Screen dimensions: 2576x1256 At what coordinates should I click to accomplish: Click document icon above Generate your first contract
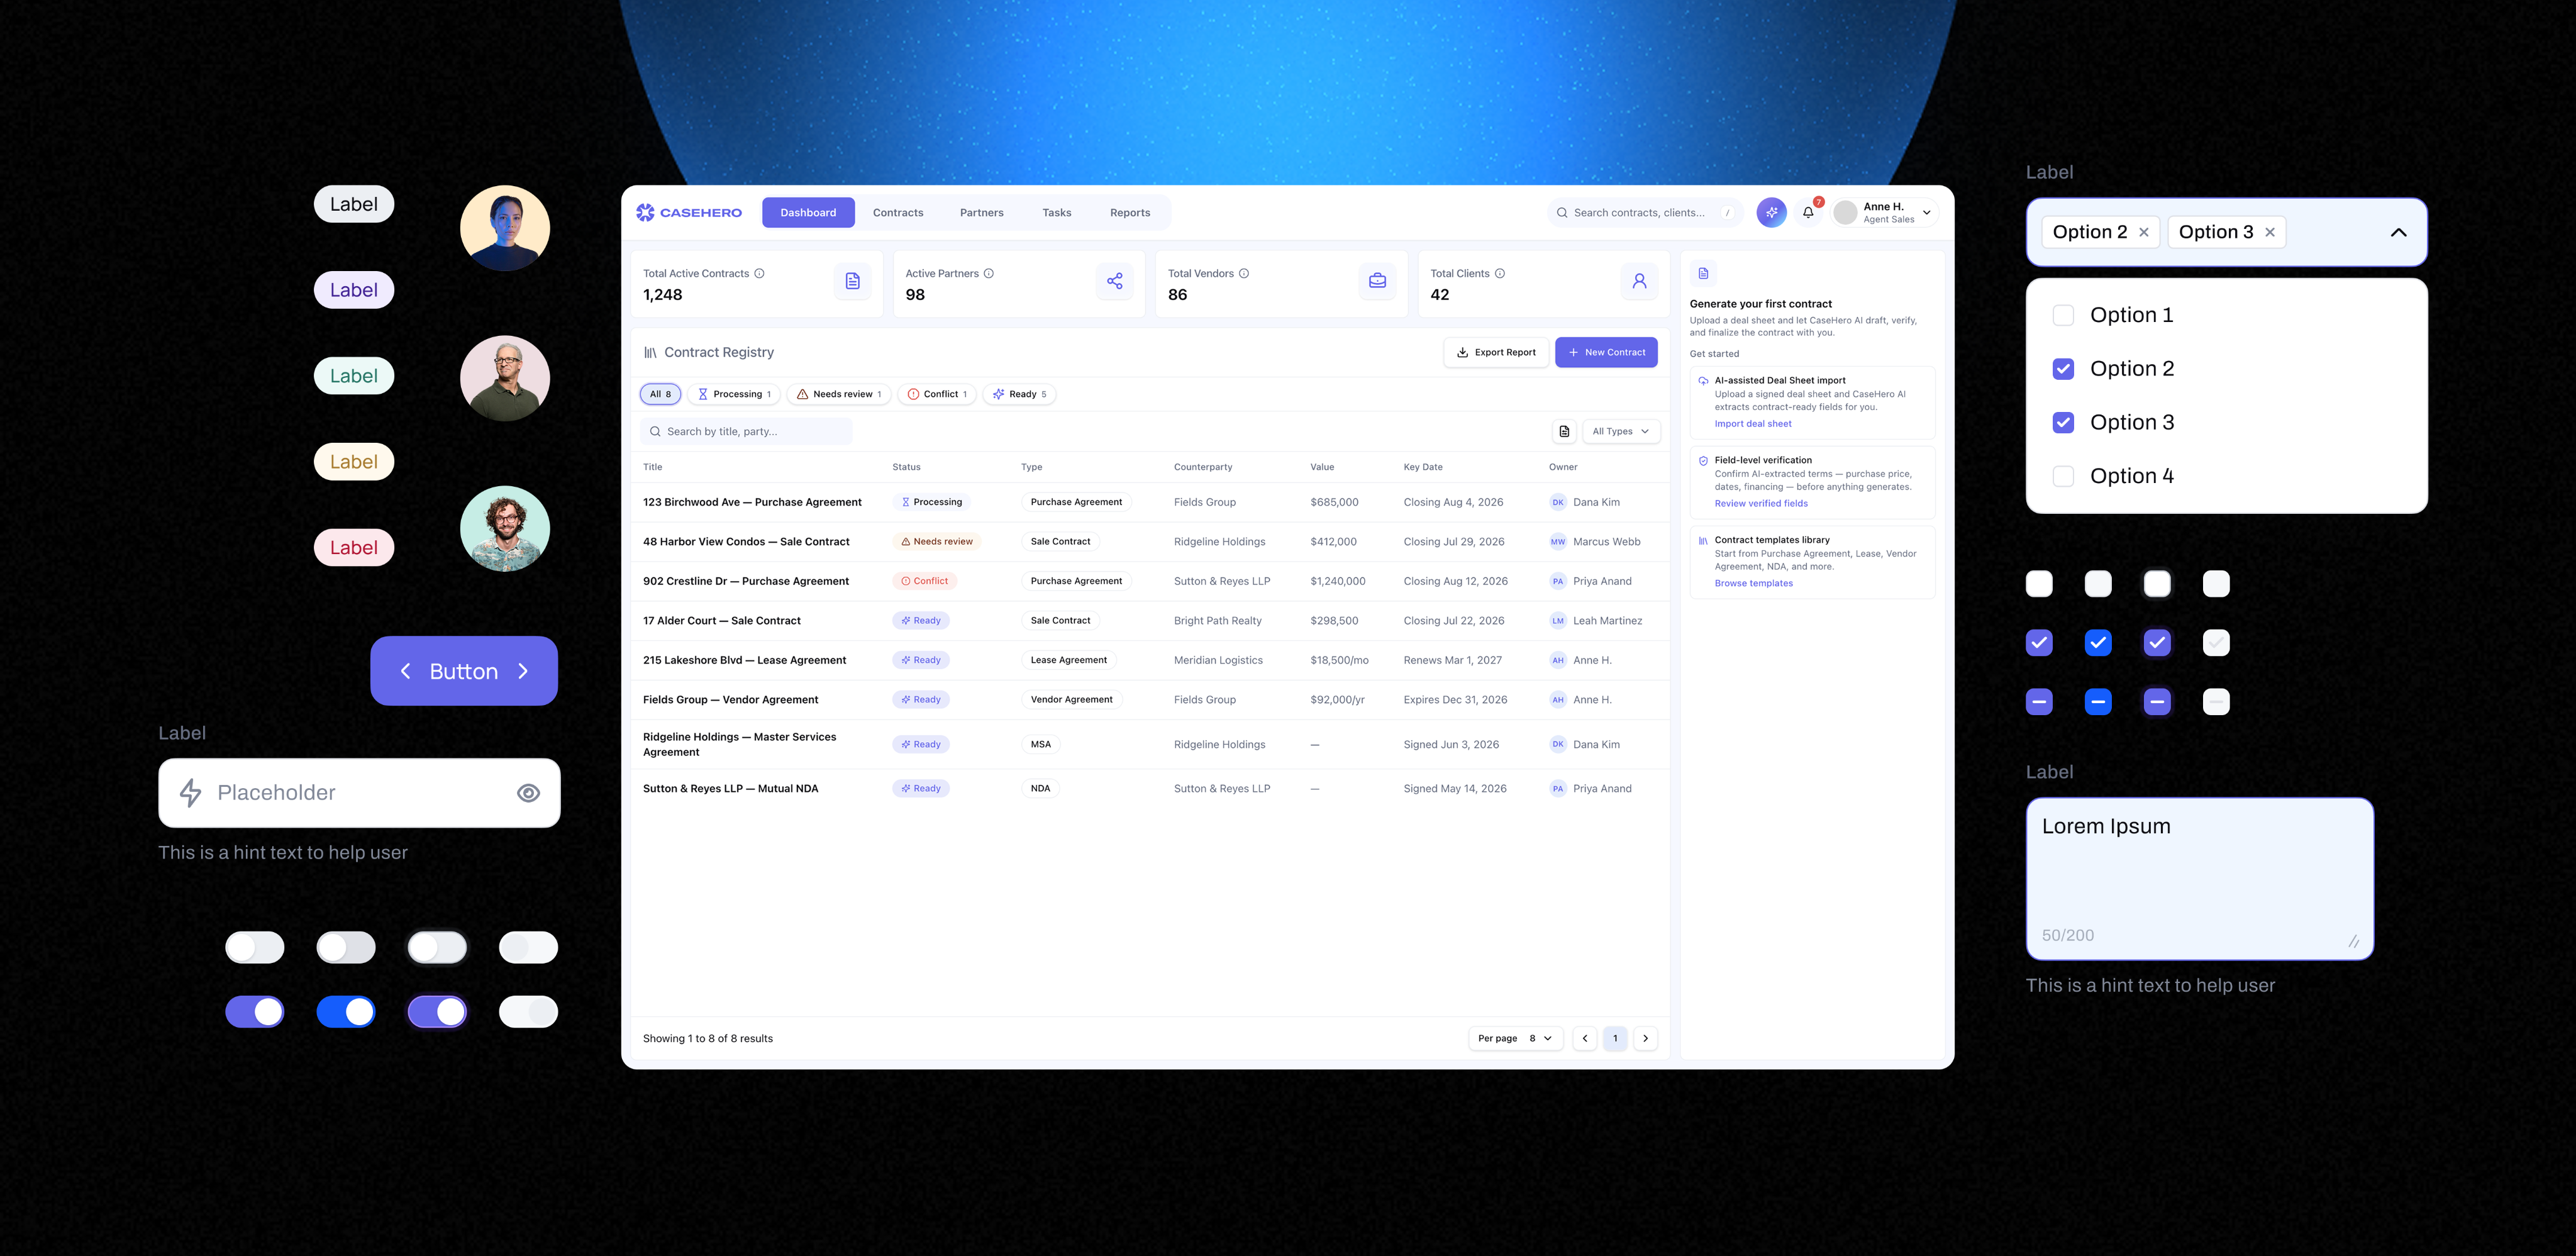tap(1703, 273)
